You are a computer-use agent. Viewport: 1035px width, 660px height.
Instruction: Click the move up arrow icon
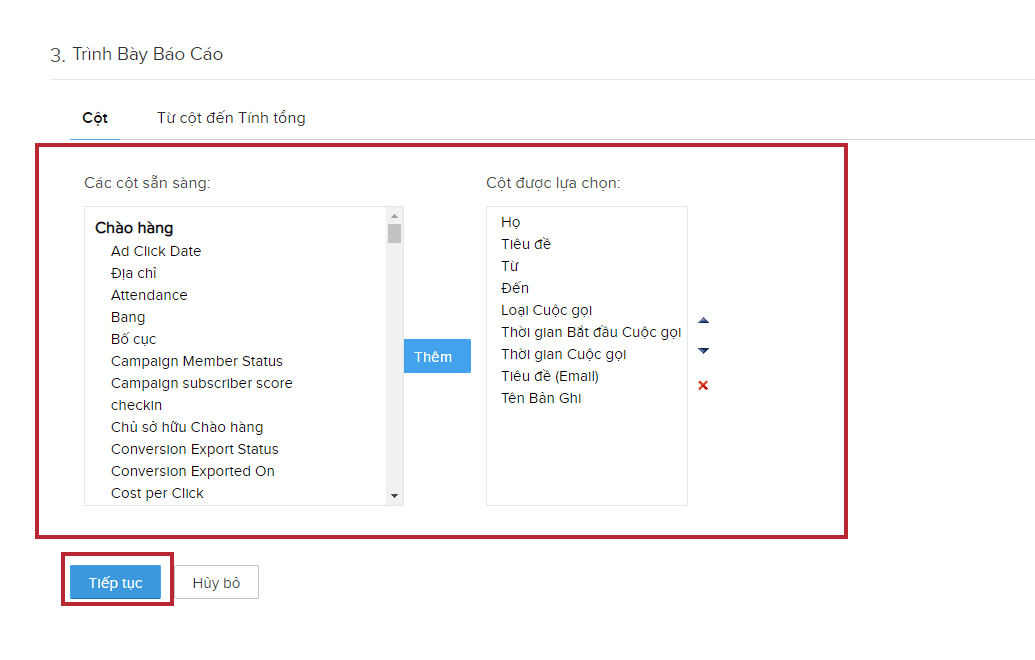click(703, 321)
